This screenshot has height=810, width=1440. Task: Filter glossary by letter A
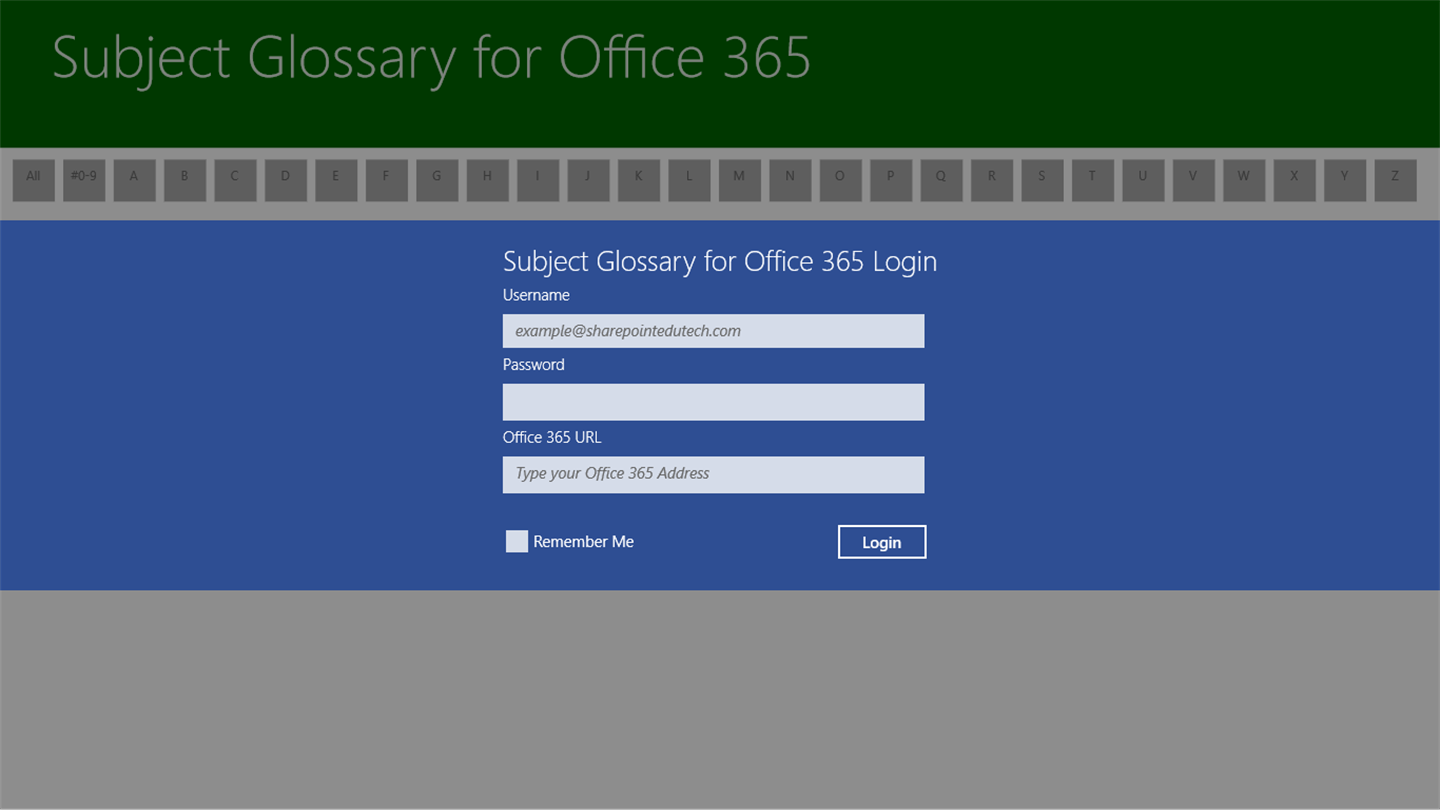(x=135, y=180)
